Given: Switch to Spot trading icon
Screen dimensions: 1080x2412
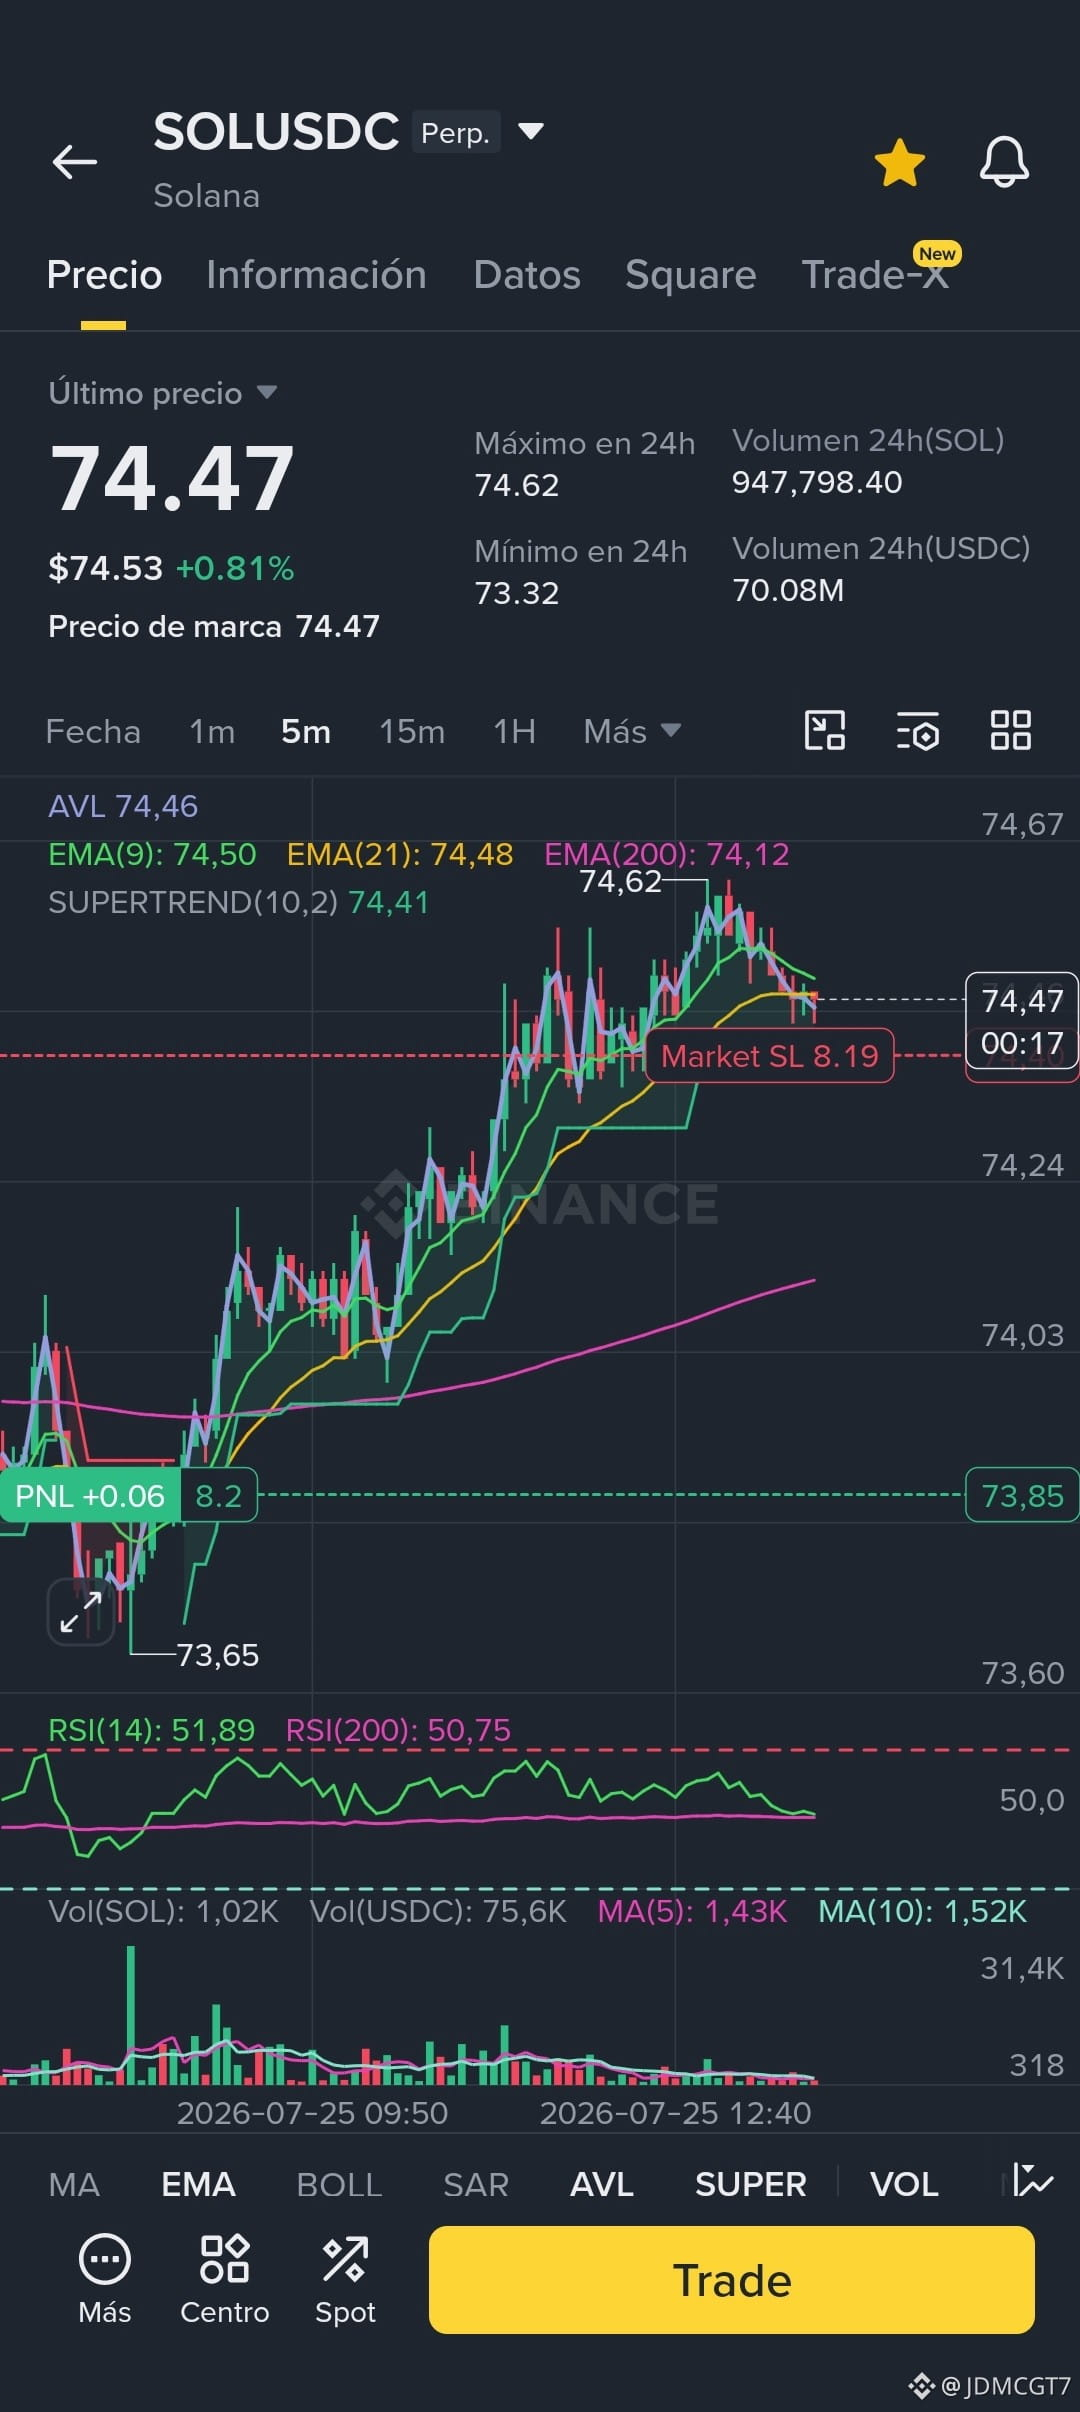Looking at the screenshot, I should click(x=345, y=2279).
